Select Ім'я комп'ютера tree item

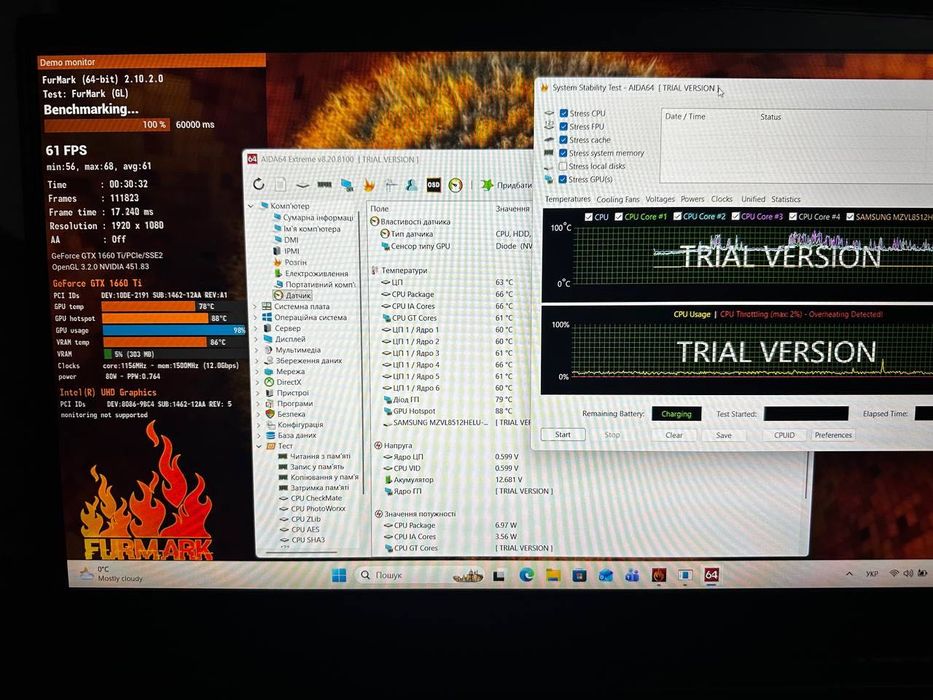click(312, 229)
